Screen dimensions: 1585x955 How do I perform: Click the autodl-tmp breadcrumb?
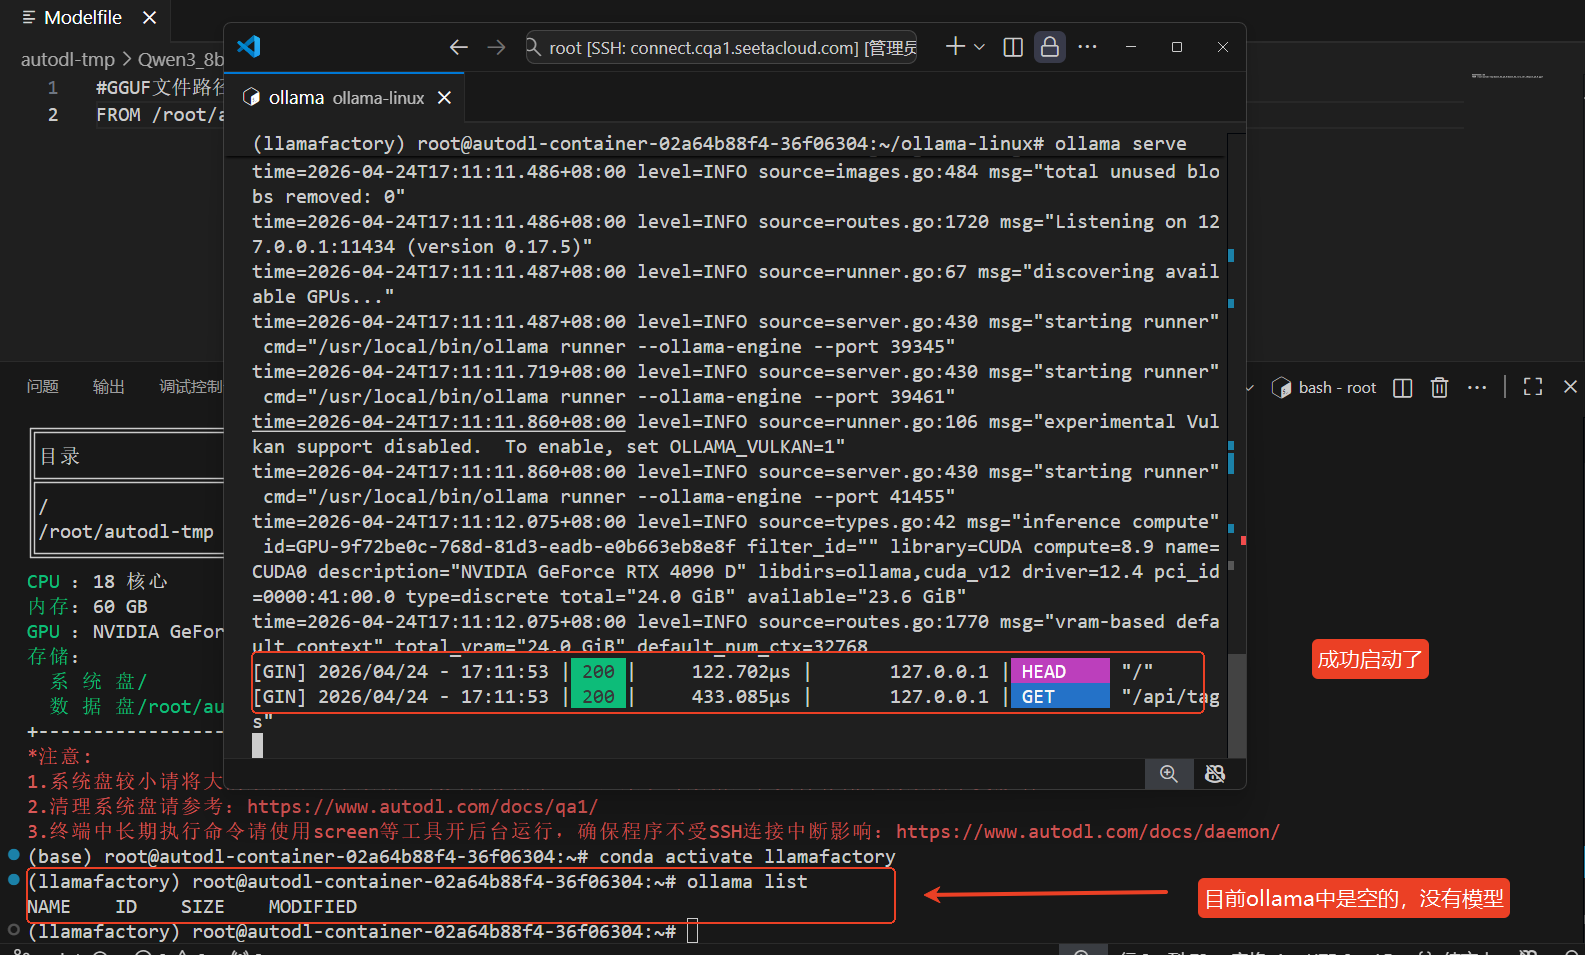pyautogui.click(x=68, y=60)
